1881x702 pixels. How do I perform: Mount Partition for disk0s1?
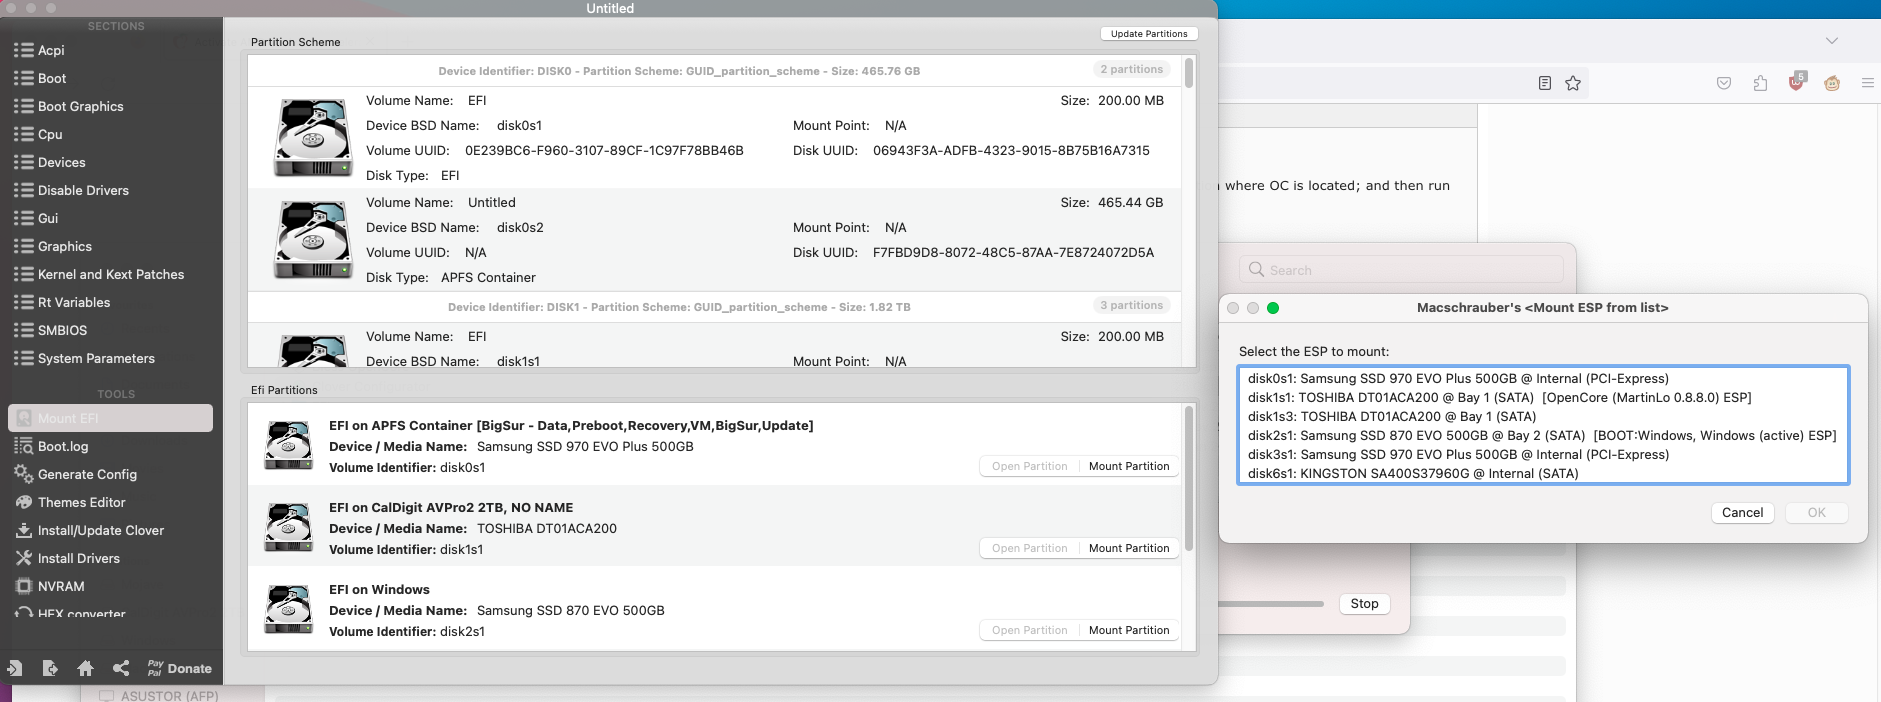tap(1129, 466)
